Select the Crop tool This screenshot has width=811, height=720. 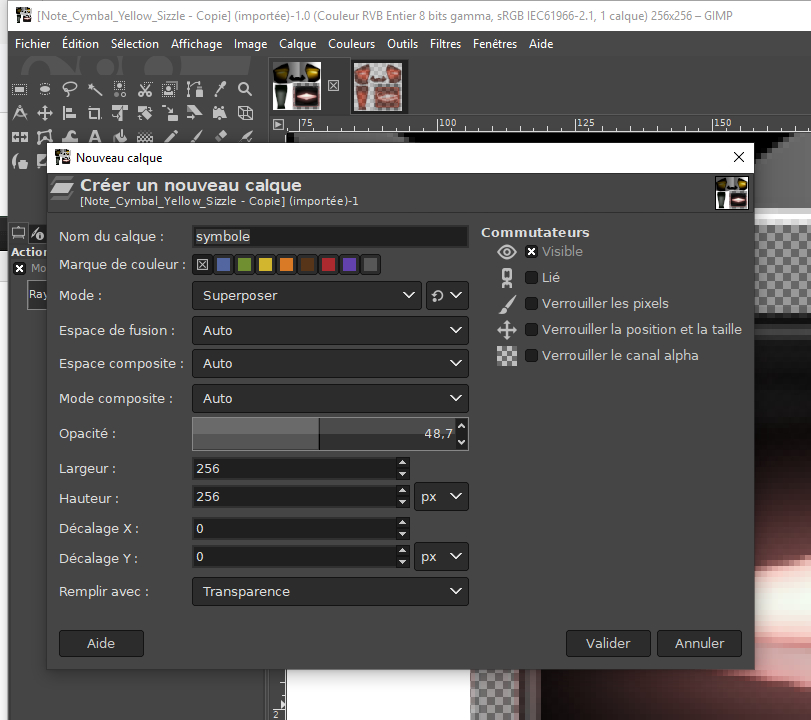click(x=95, y=113)
